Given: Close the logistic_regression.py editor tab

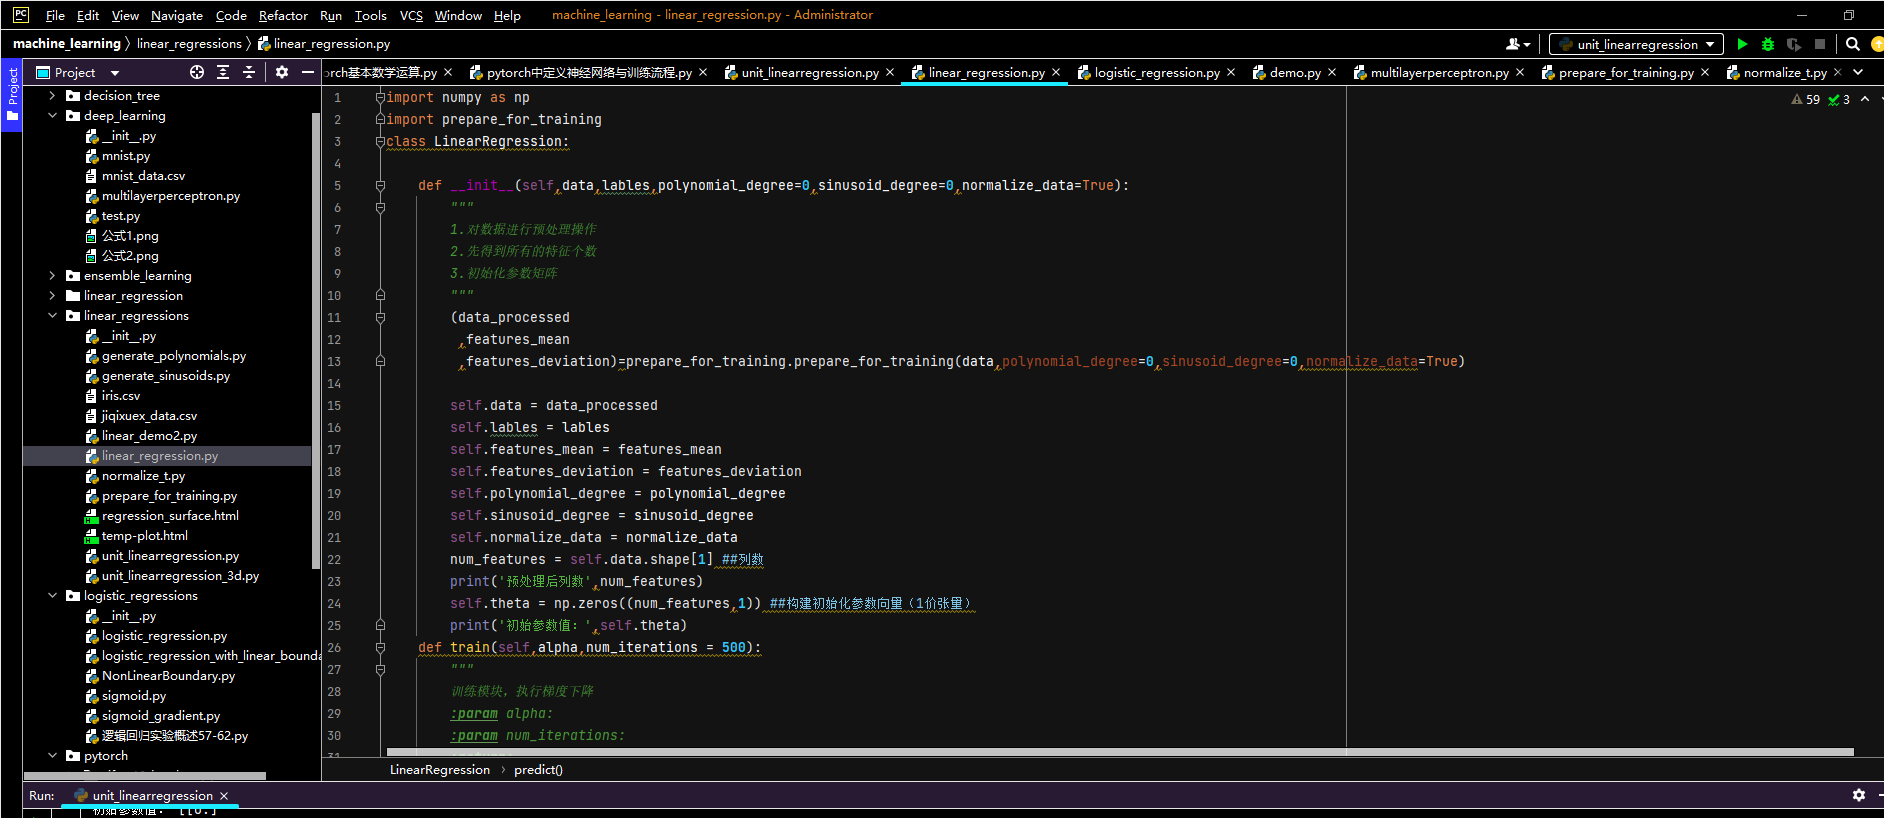Looking at the screenshot, I should (x=1231, y=72).
